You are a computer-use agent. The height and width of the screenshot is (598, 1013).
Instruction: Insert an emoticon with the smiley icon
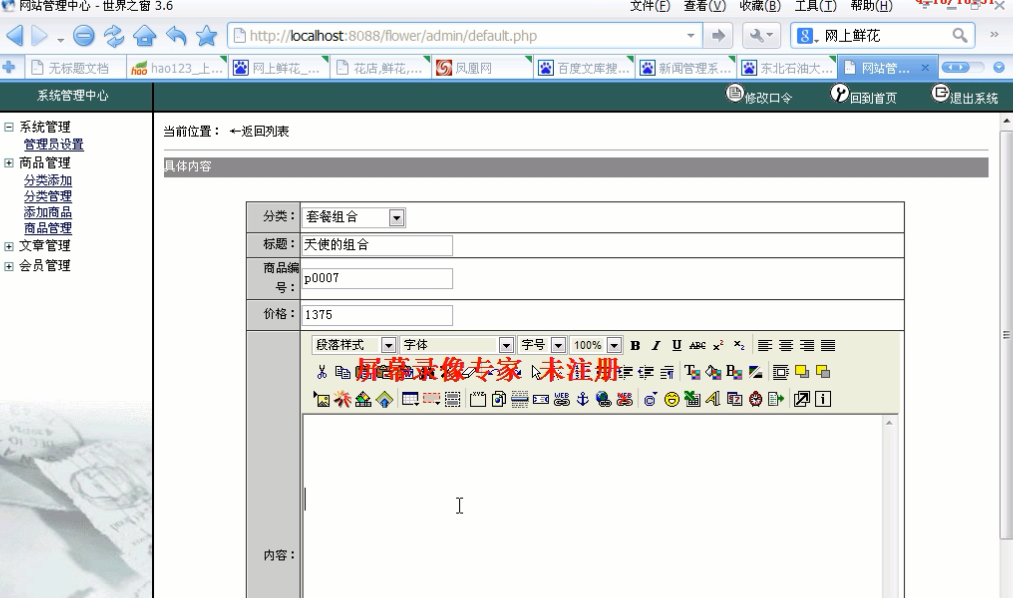[x=672, y=399]
